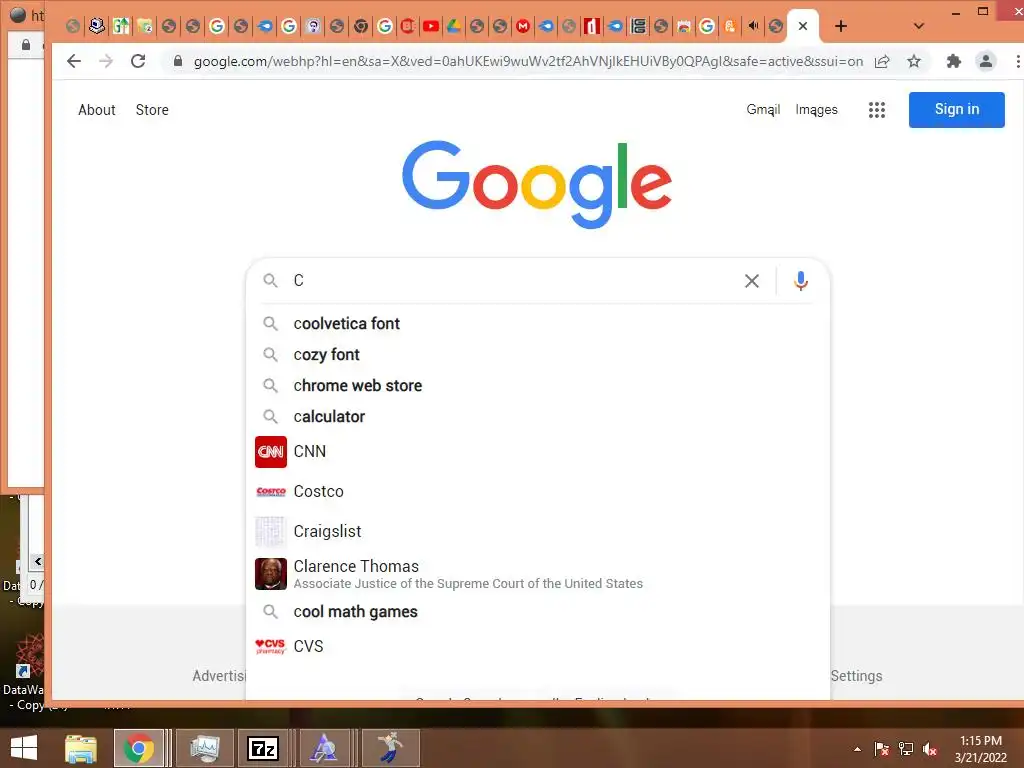
Task: Go back using the browser back arrow
Action: (74, 61)
